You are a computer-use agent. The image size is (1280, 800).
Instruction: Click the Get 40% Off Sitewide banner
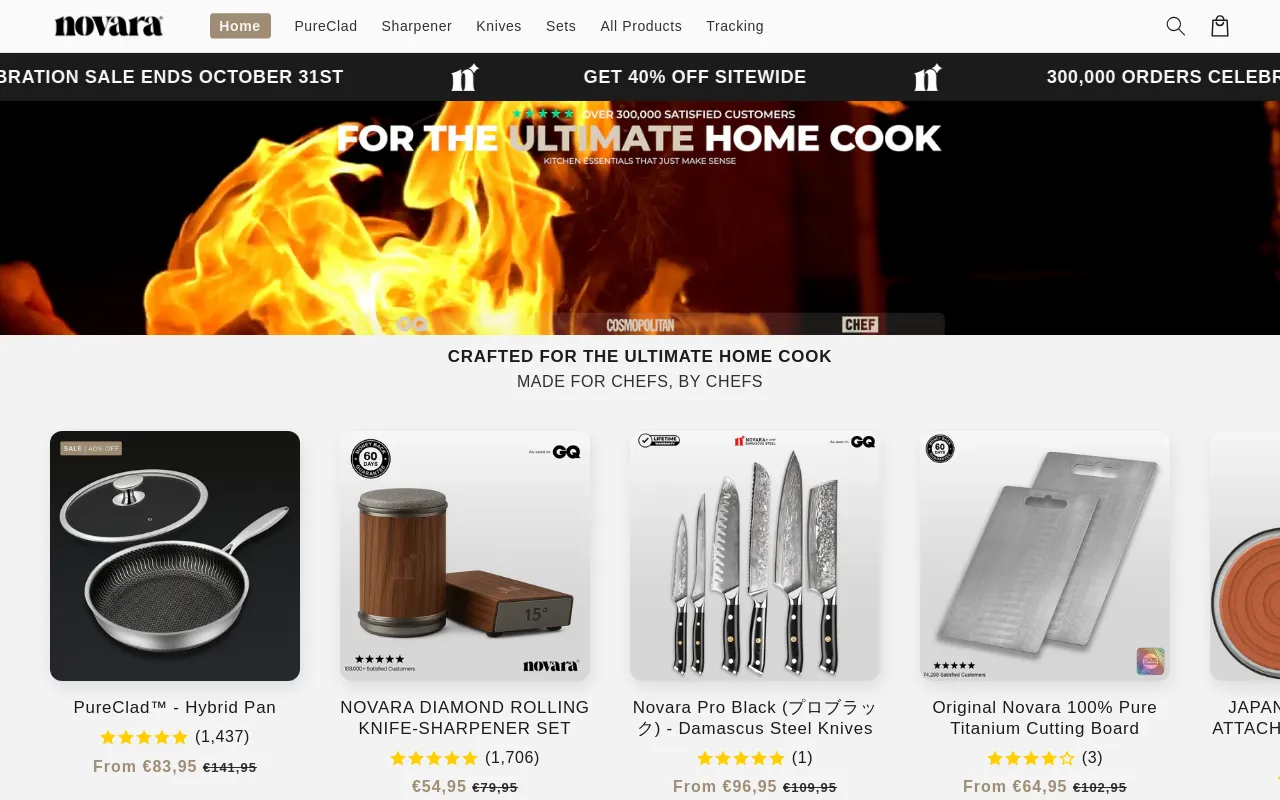(695, 77)
